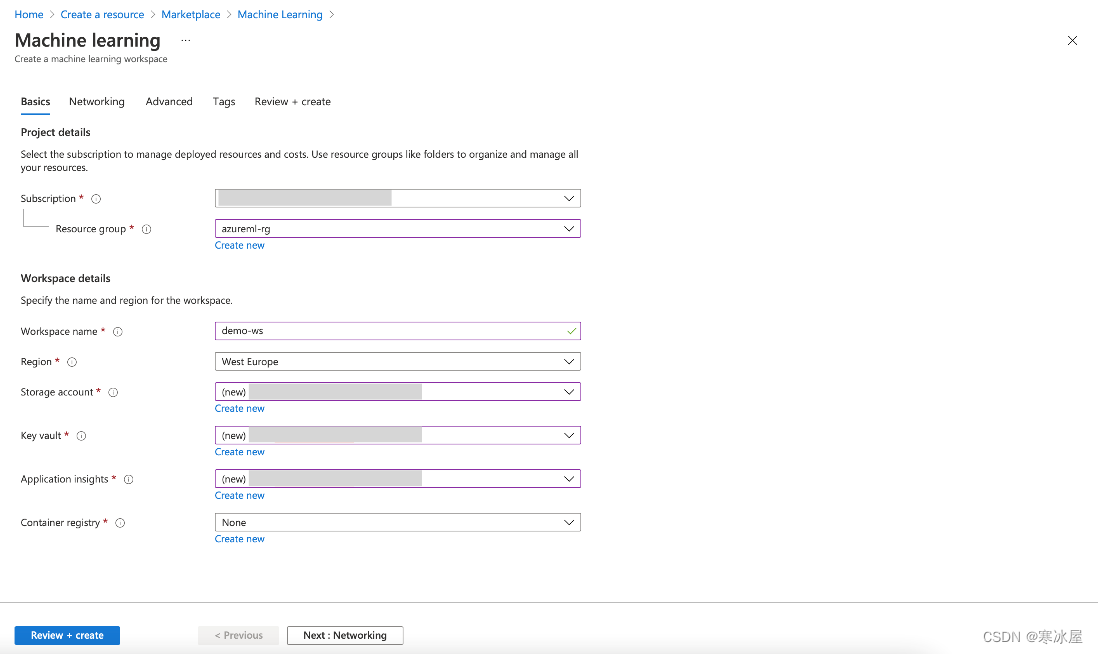Open the ellipsis more options menu

[186, 41]
